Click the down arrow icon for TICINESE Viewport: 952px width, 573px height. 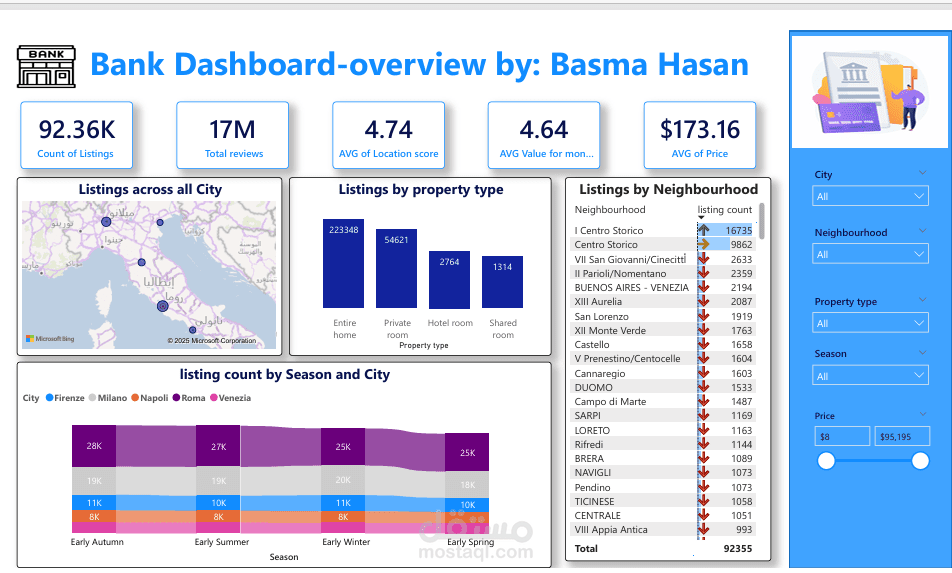(704, 501)
